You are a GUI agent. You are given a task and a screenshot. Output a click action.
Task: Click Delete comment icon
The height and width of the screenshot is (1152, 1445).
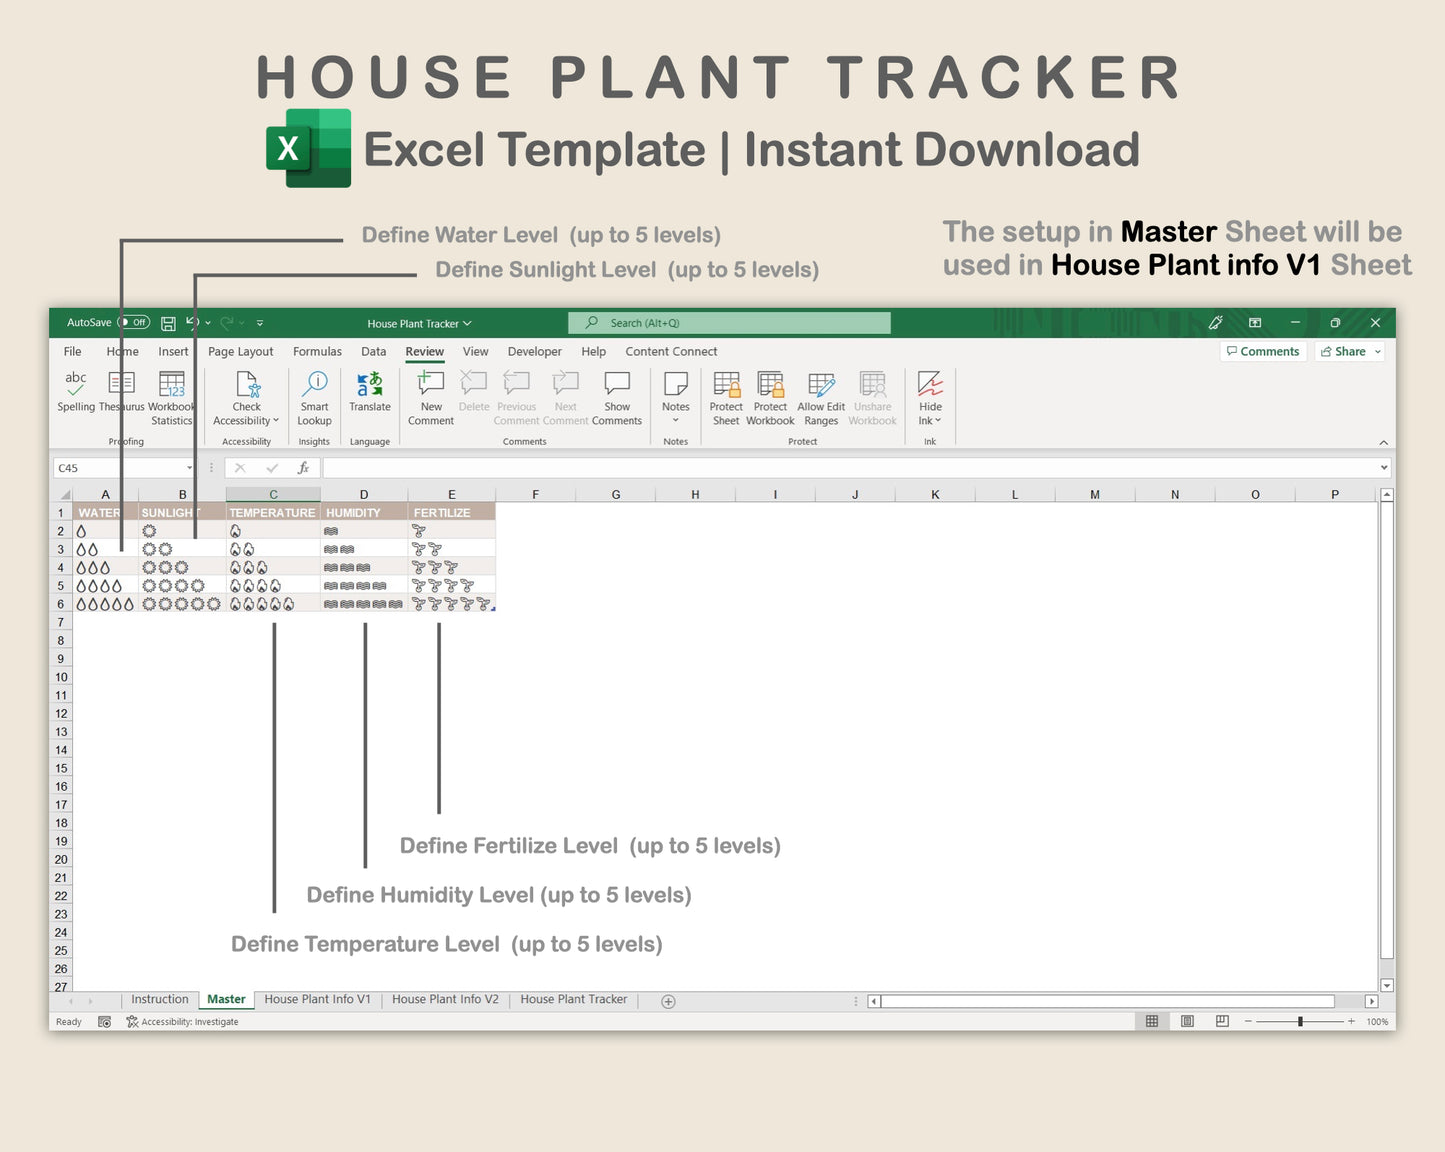pos(474,383)
